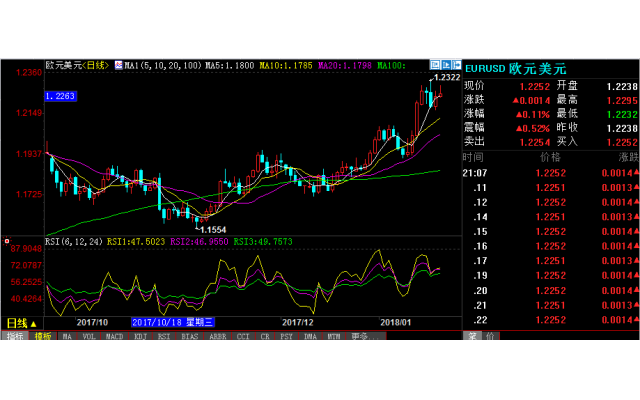Click the small red marker icon beside RSI panel
This screenshot has height=400, width=640.
click(7, 241)
